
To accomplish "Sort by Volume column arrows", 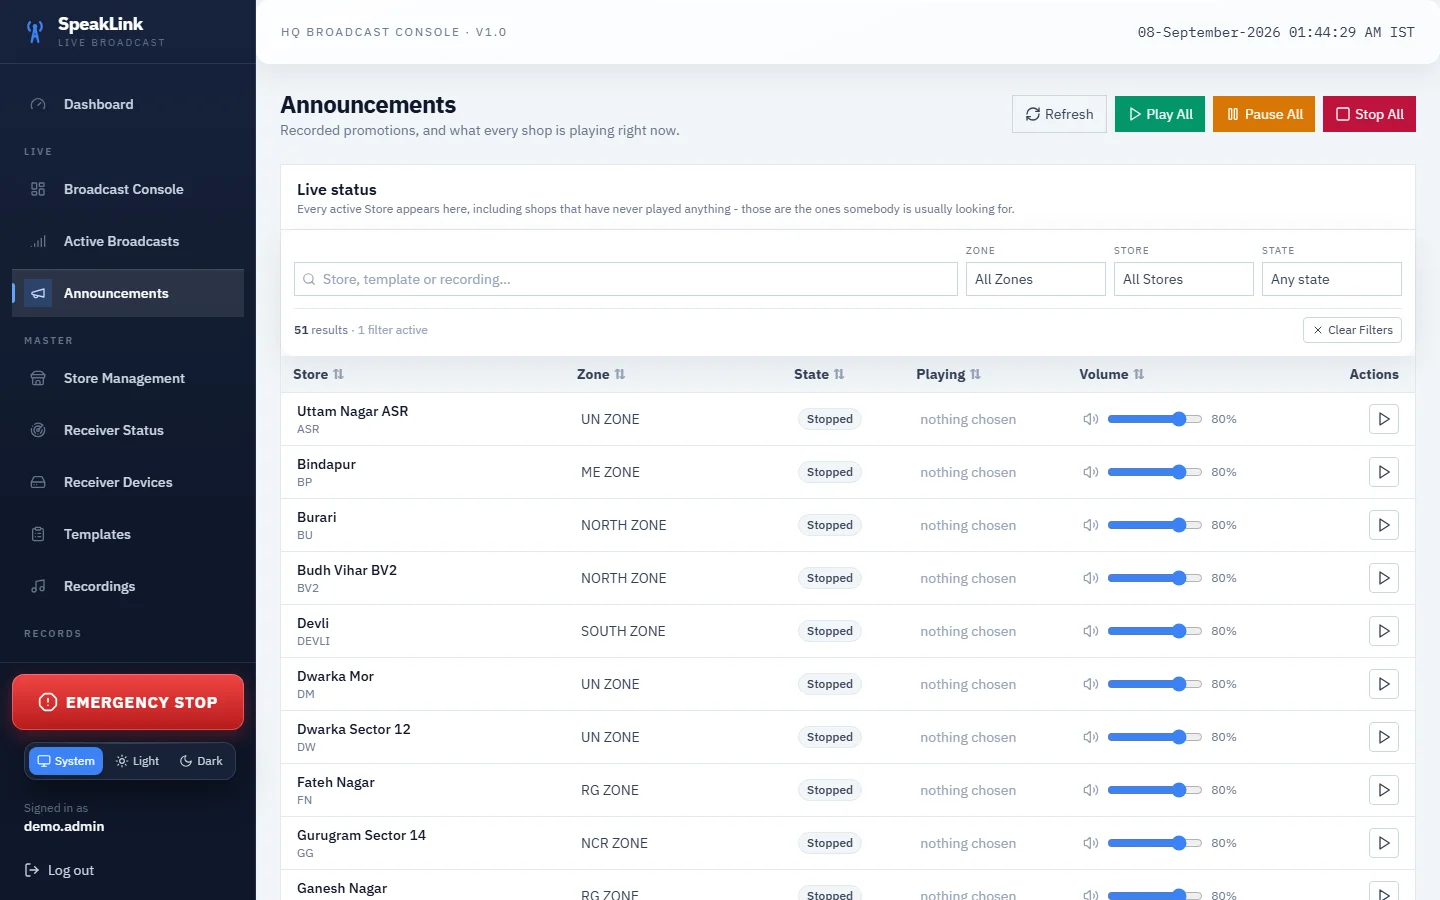I will [1139, 374].
